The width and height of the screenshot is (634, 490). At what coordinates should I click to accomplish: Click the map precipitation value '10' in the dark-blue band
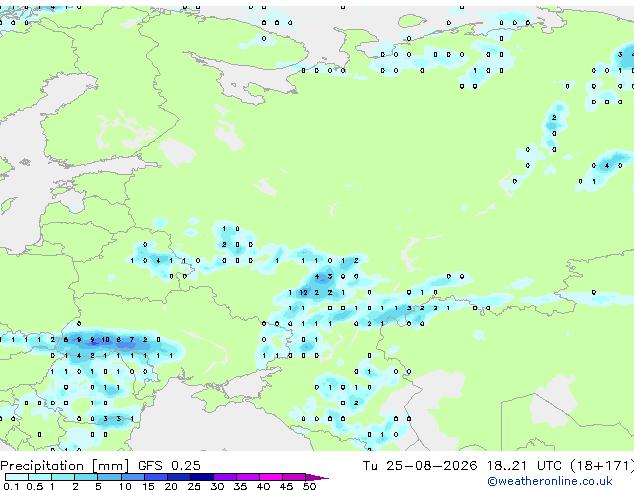105,340
